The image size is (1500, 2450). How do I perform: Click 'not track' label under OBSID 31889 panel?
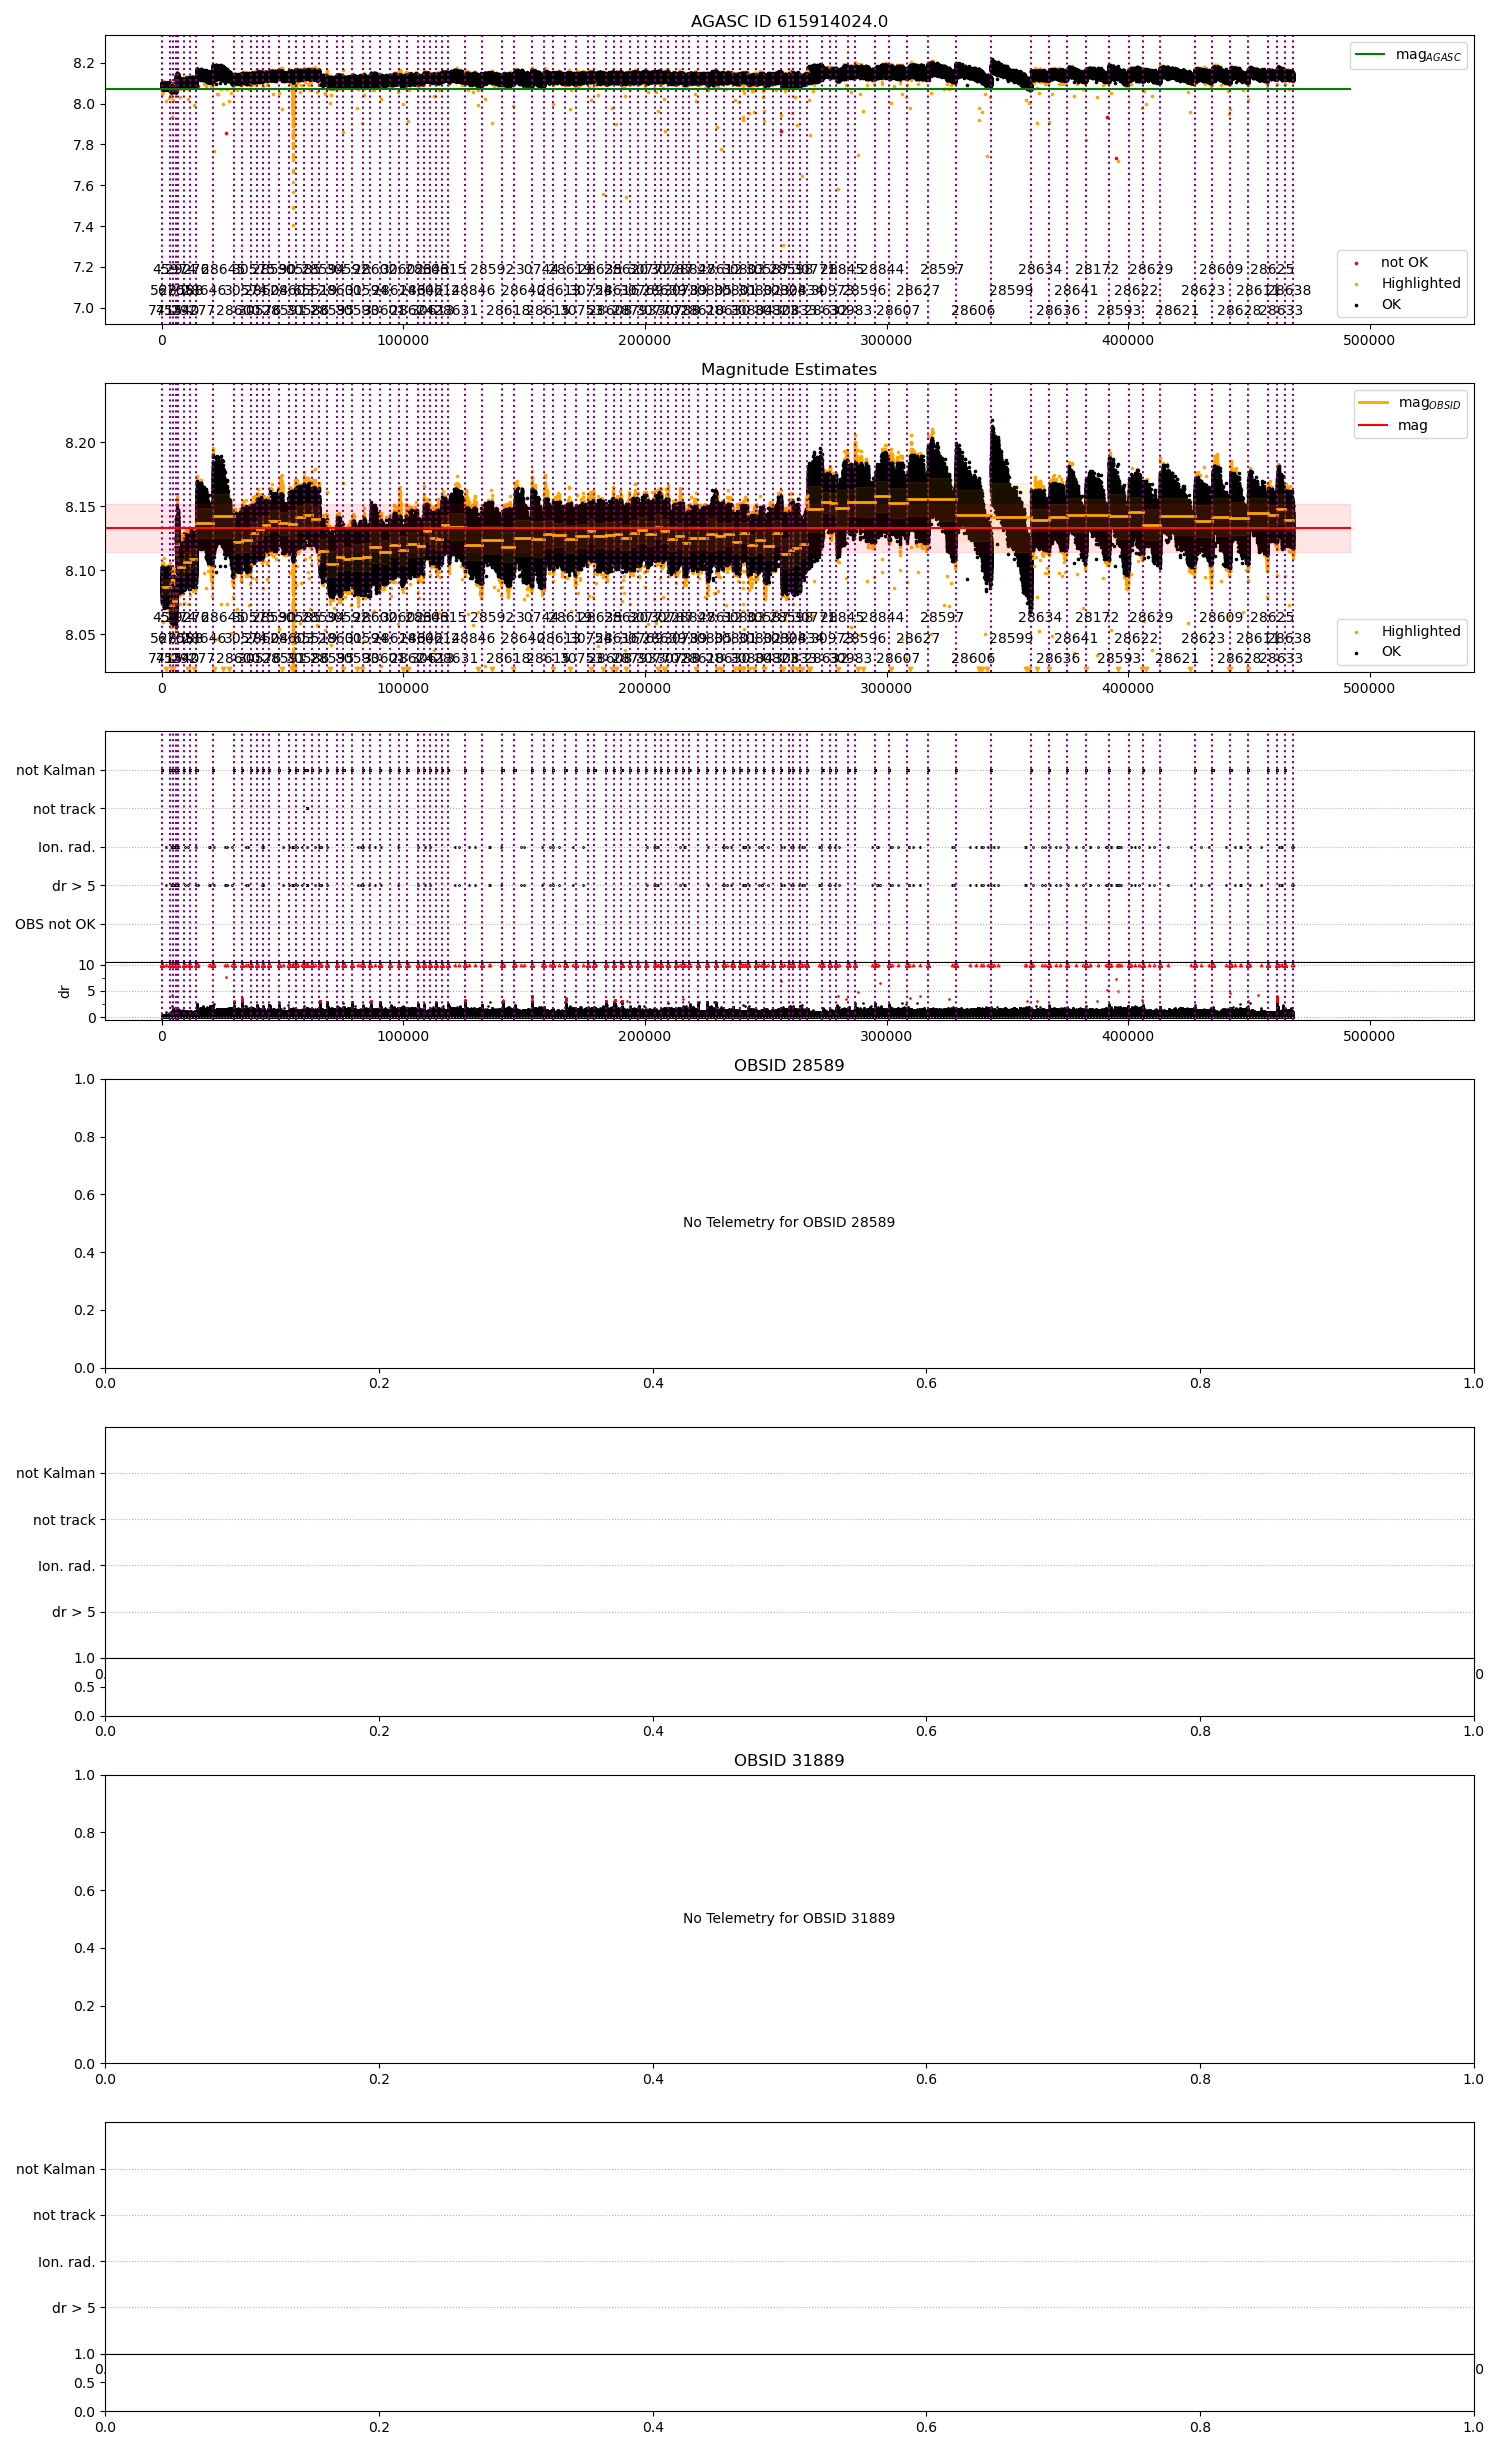(64, 2215)
